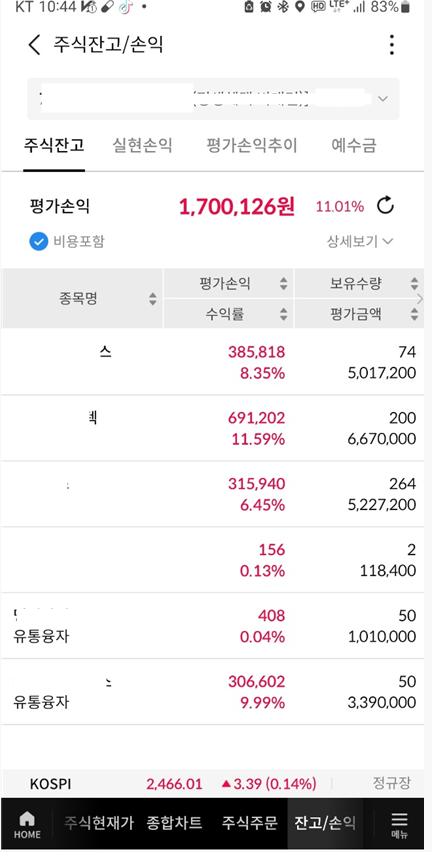Open the 메뉴 hamburger icon
Viewport: 432px width, 852px height.
click(x=399, y=825)
